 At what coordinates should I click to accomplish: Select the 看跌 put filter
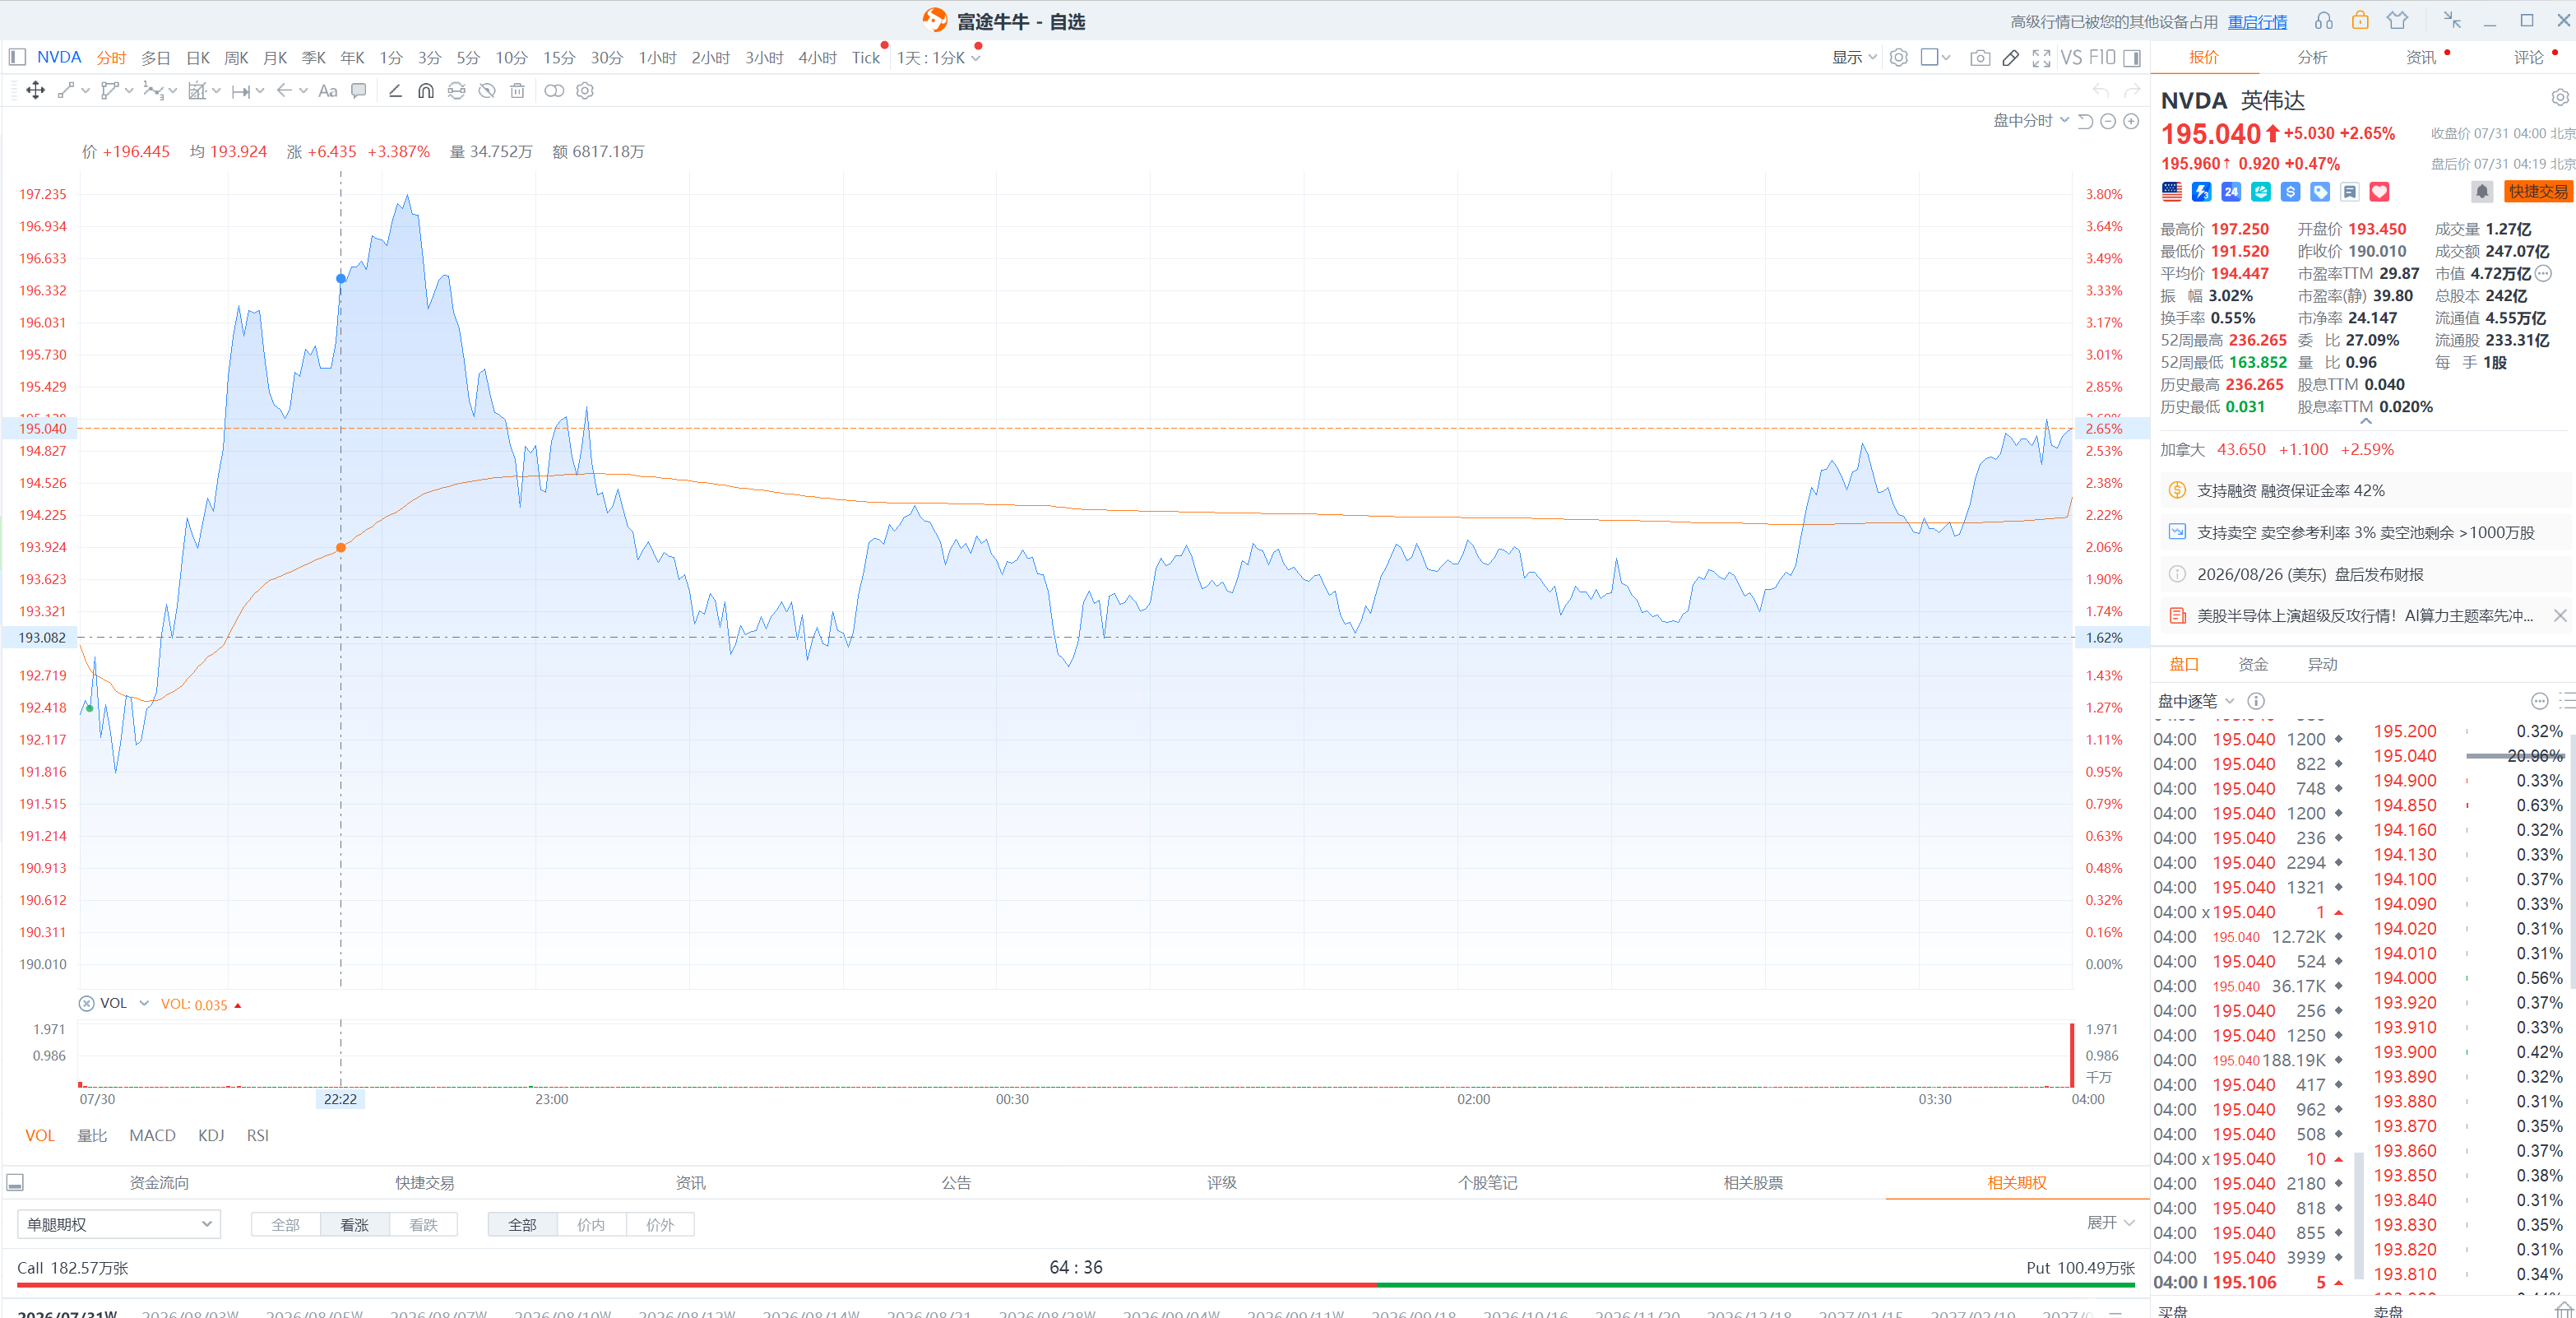point(423,1225)
